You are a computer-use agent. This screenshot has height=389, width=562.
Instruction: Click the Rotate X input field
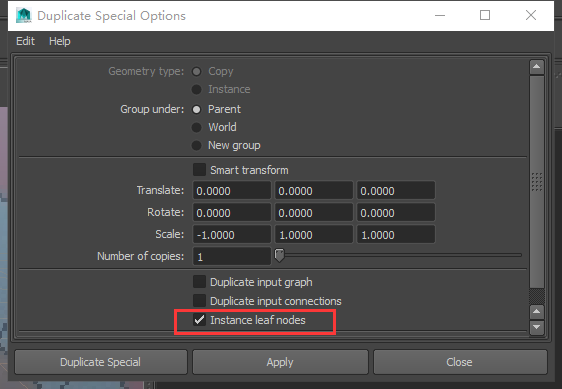(x=232, y=212)
